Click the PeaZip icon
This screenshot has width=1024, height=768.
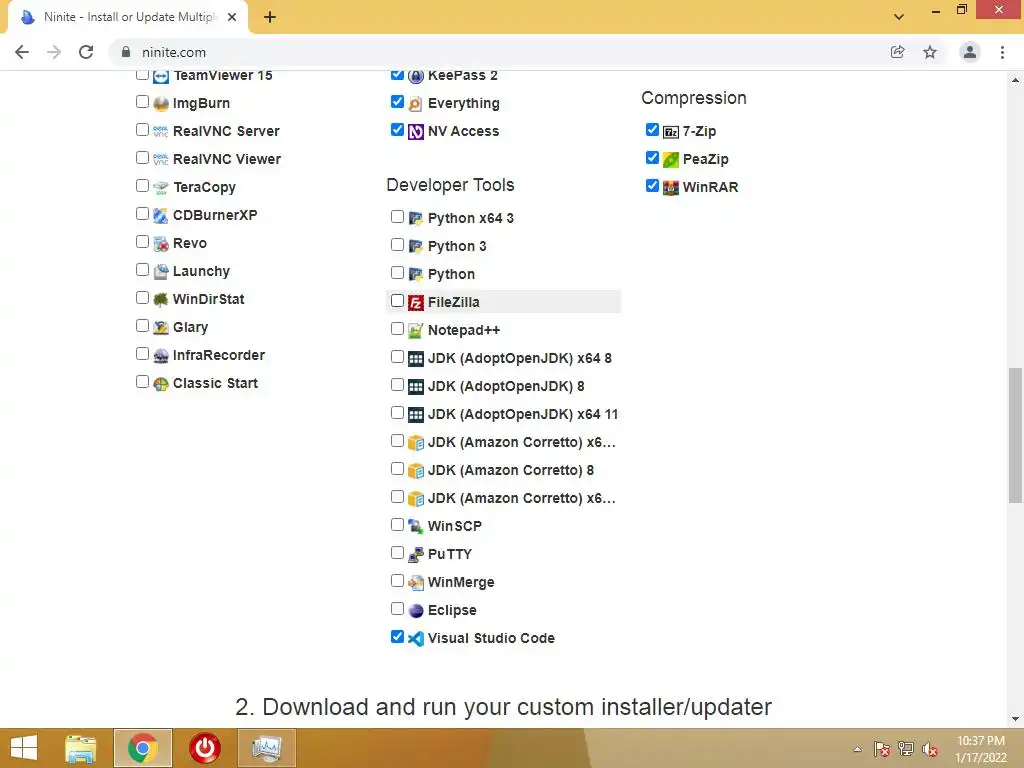coord(671,159)
